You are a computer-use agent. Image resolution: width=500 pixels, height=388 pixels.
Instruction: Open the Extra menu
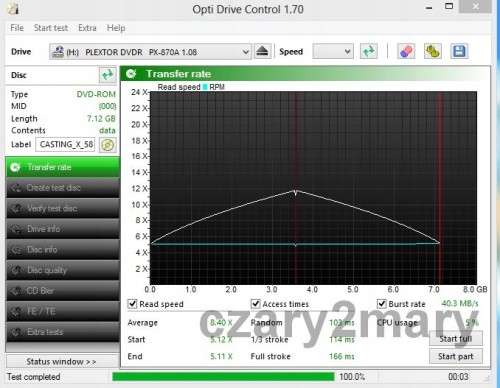pyautogui.click(x=87, y=28)
